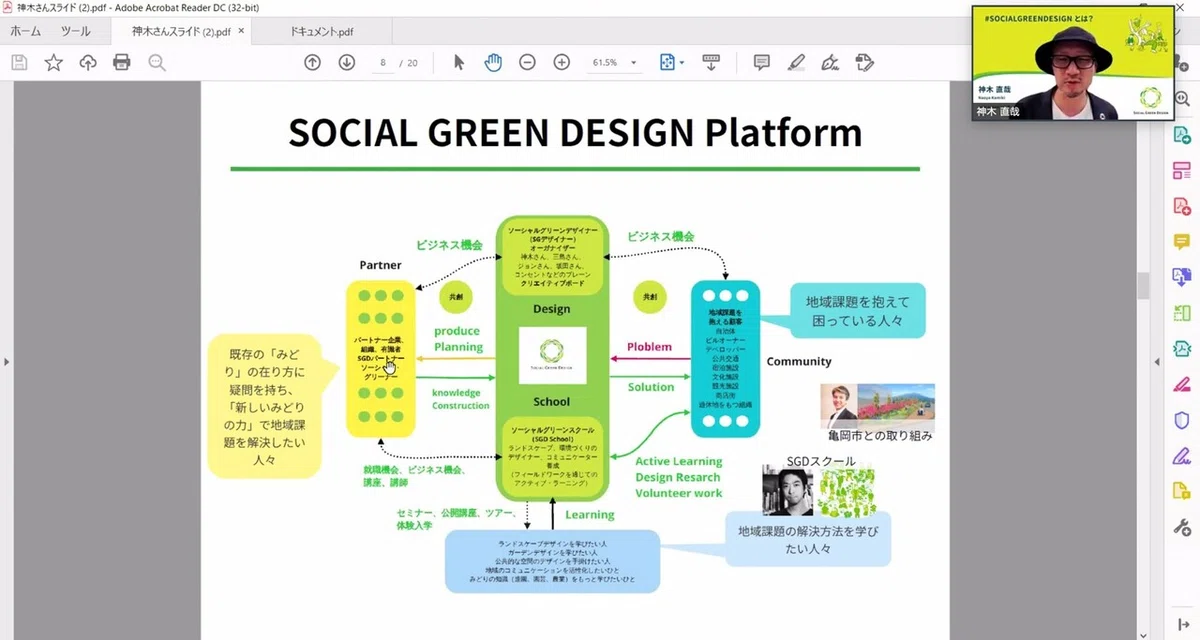Switch to the ホーム tab
Screen dimensions: 1200x640
coord(26,31)
